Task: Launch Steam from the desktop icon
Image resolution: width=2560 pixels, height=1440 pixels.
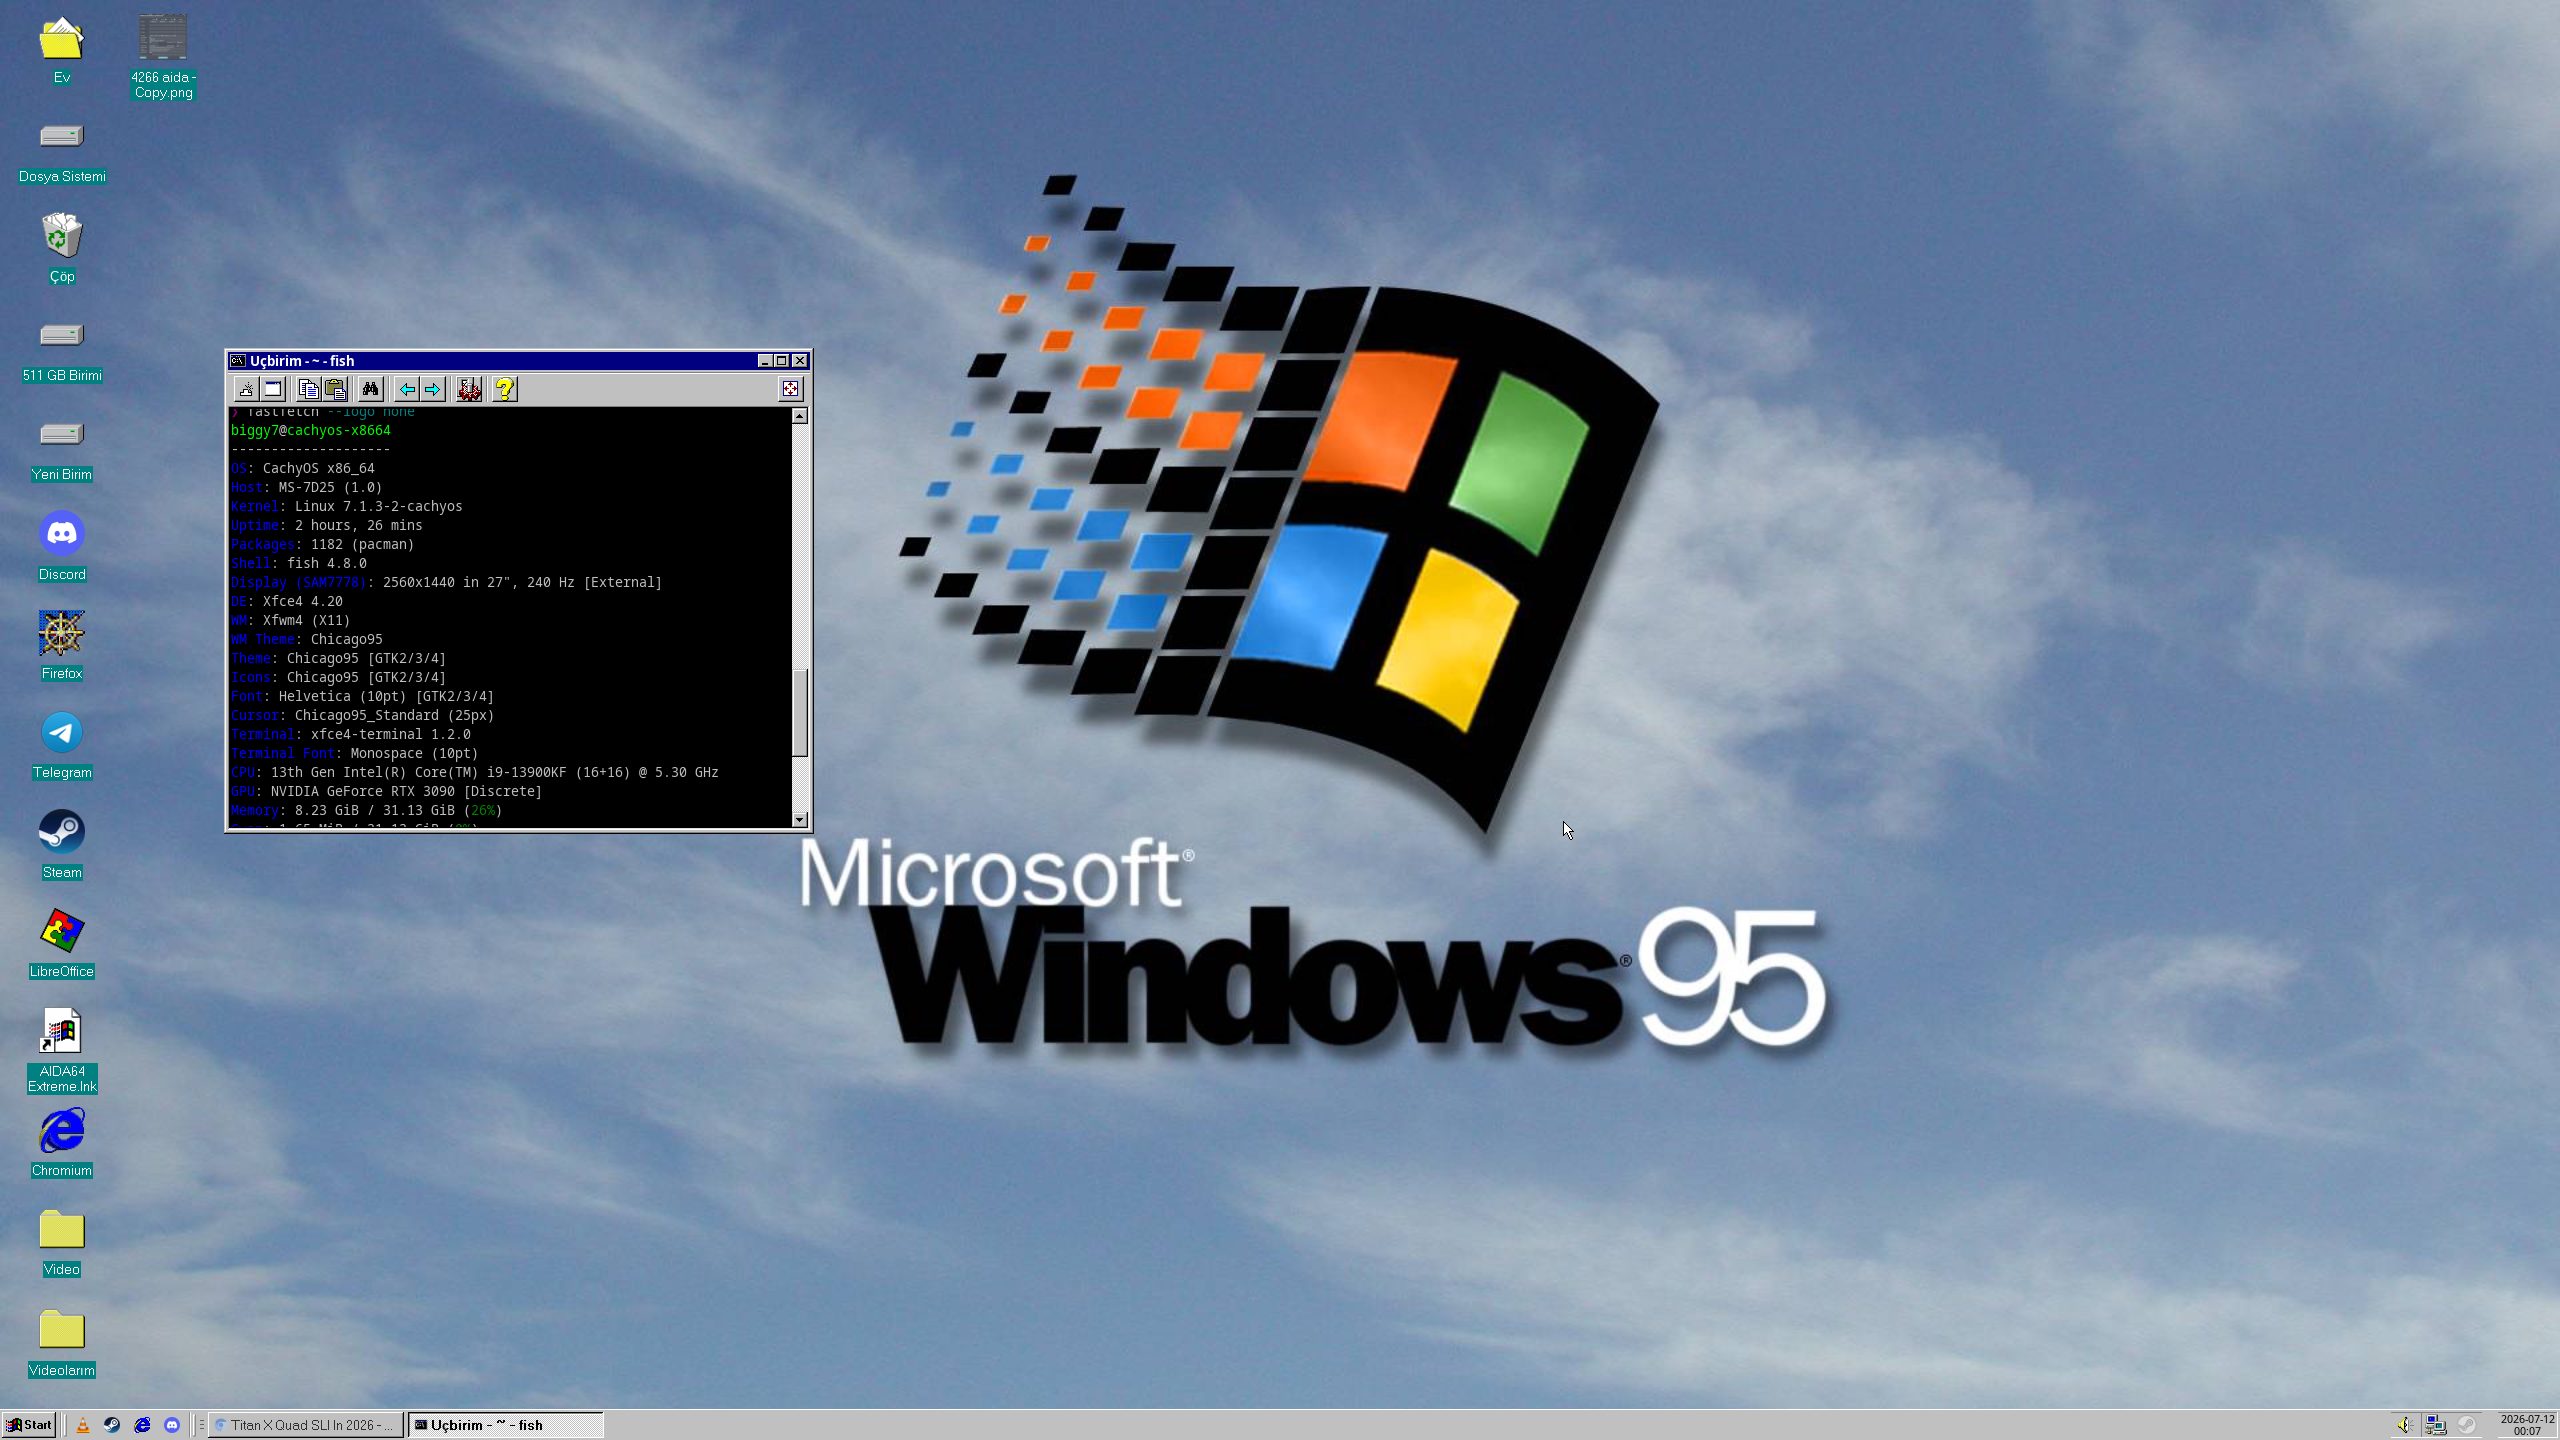Action: click(62, 844)
